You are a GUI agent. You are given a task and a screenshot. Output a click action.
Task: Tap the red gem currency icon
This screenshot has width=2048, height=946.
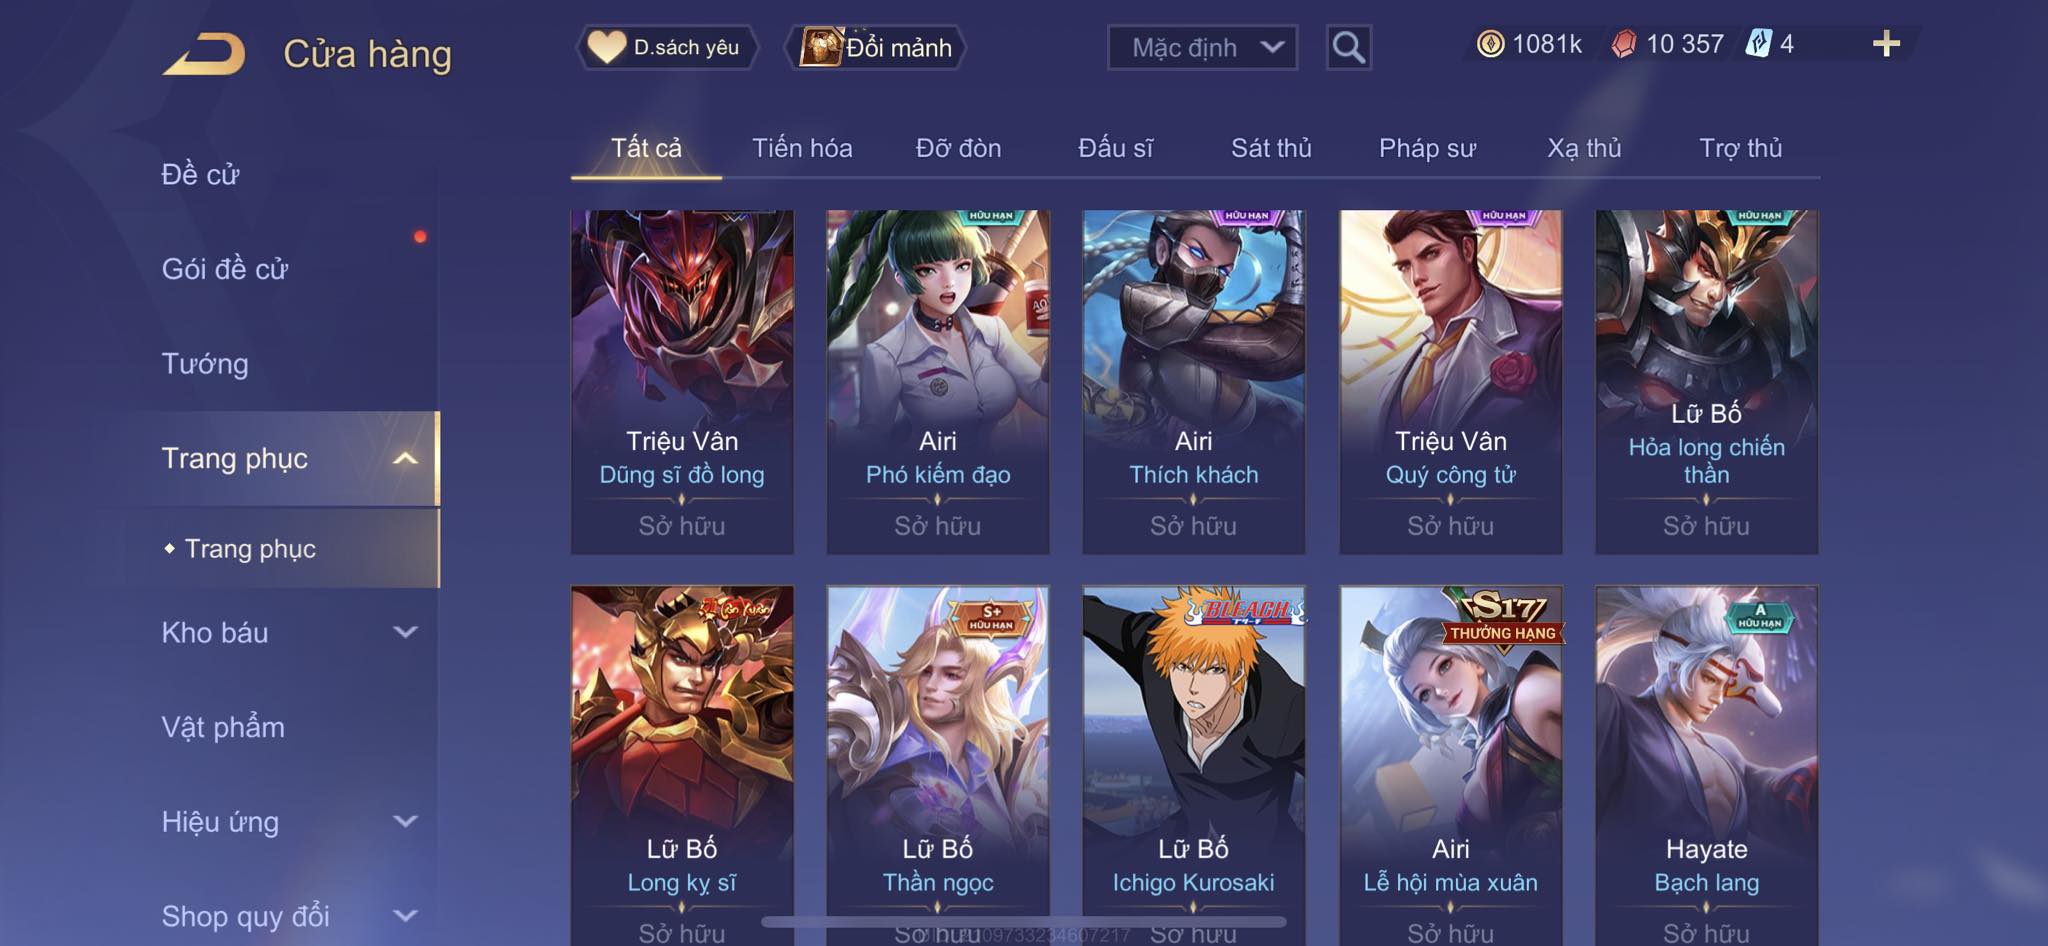1624,44
